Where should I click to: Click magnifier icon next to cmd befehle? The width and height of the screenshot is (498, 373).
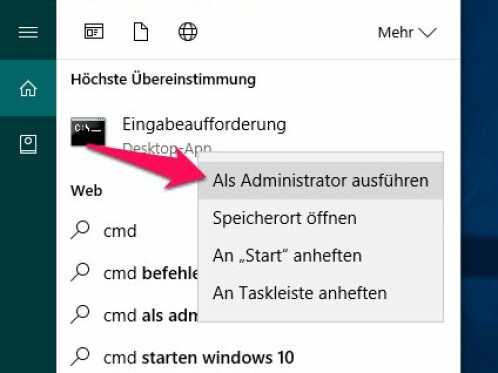pos(80,272)
